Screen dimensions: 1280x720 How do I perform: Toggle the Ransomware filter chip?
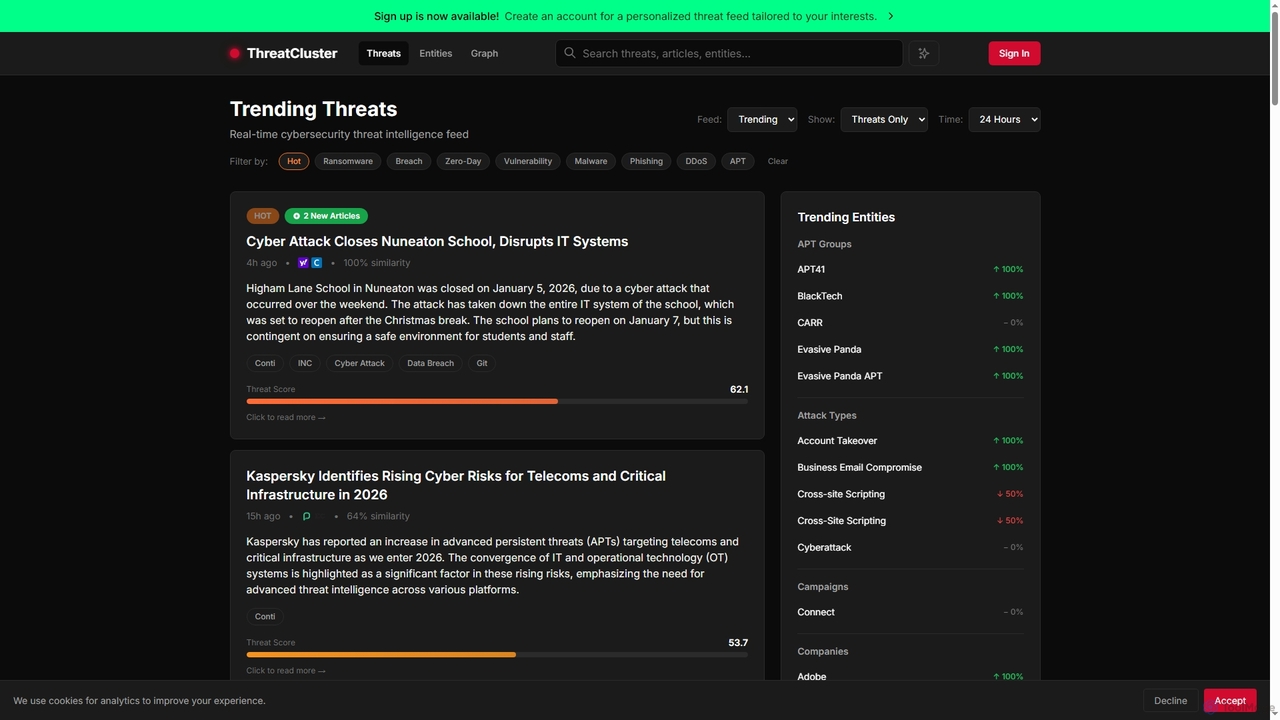[348, 161]
